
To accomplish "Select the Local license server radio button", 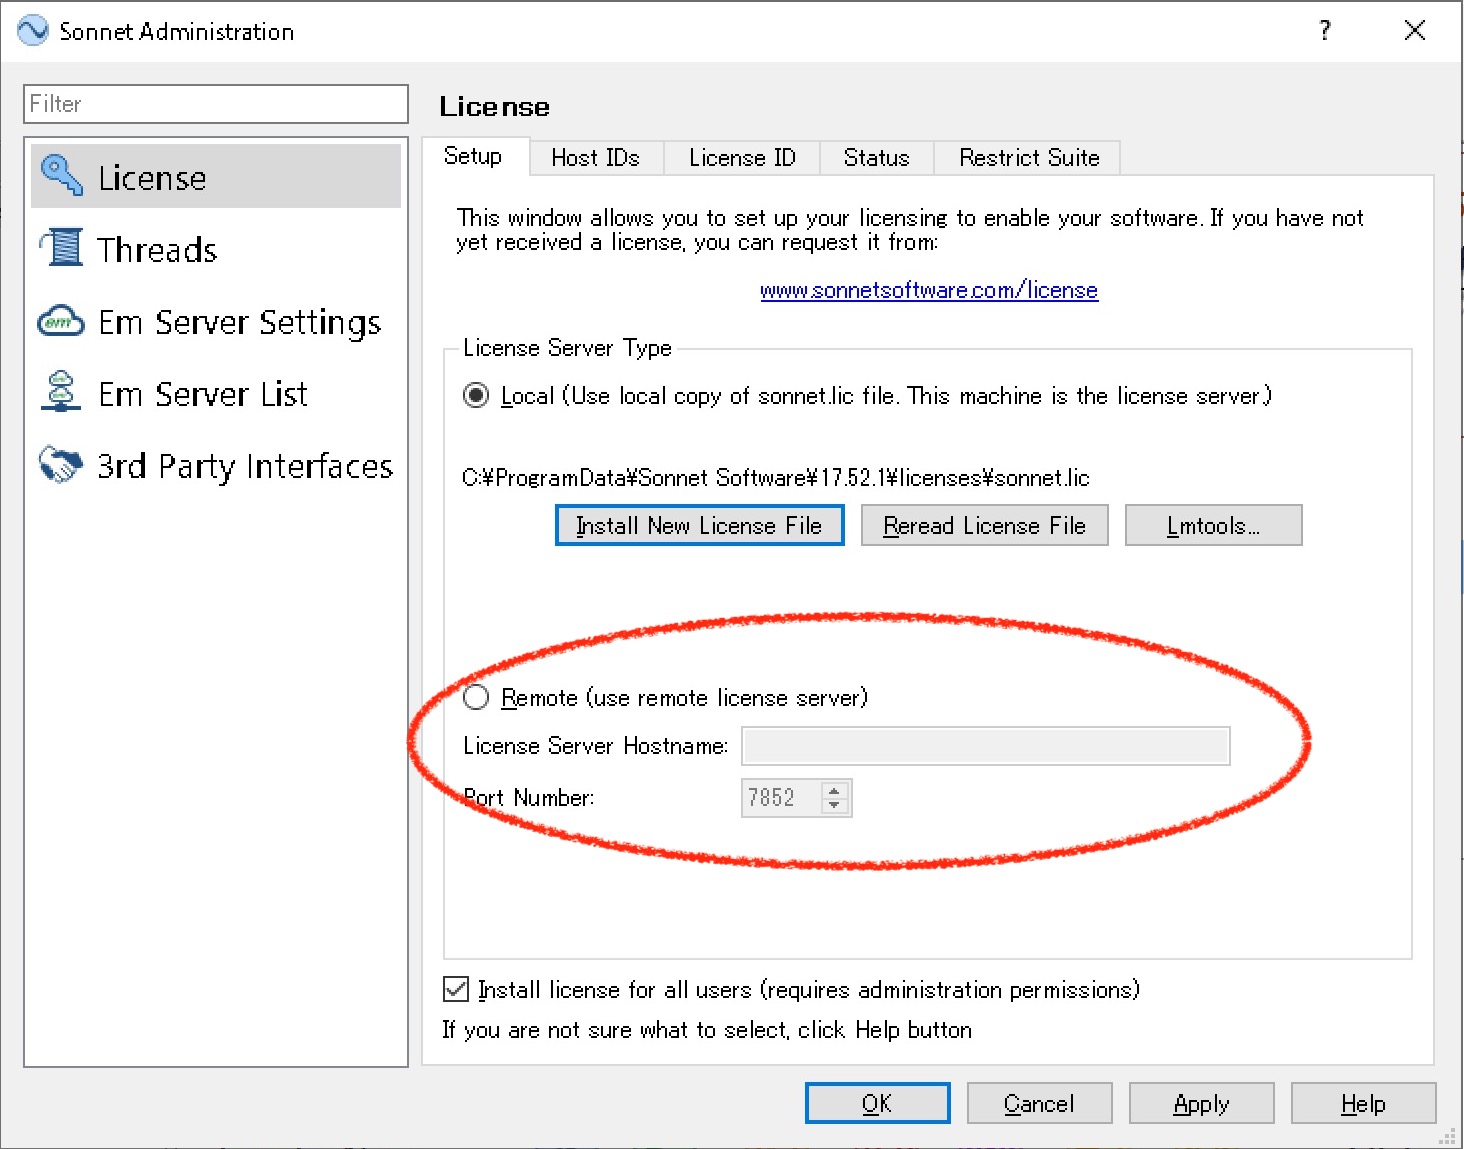I will click(476, 396).
